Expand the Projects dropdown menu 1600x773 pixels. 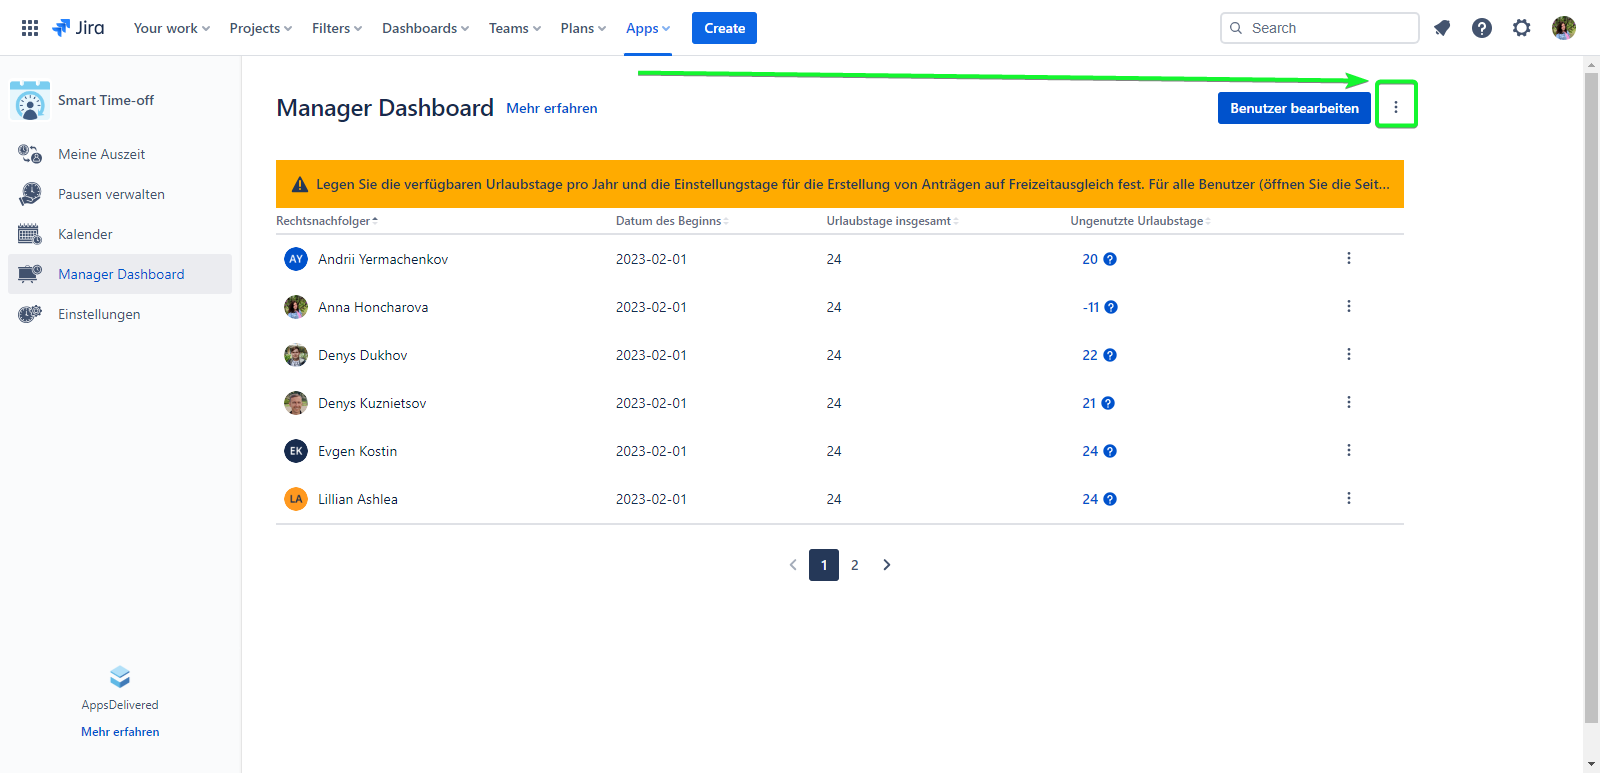[x=260, y=28]
